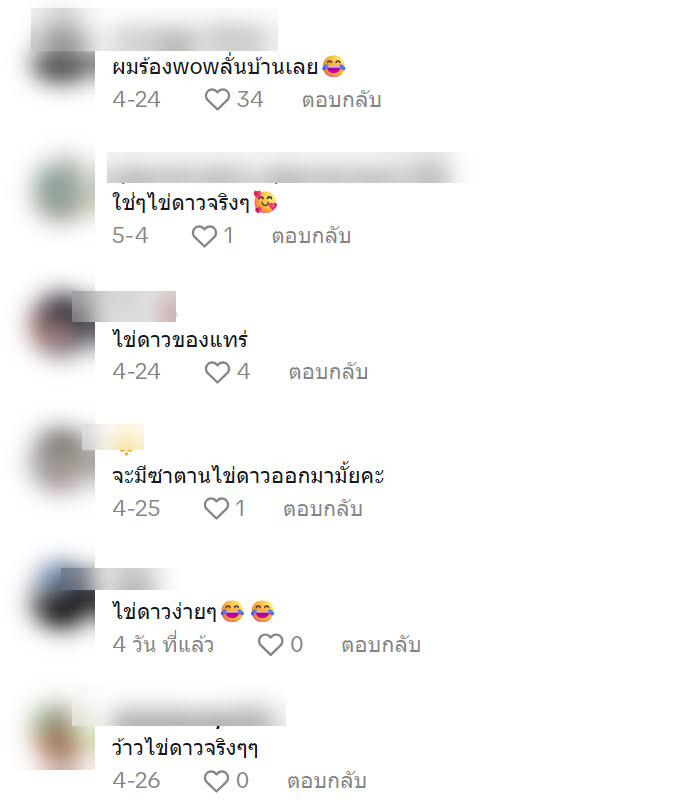Like the ไข่ดาวของแทร่ comment
Viewport: 673px width, 808px height.
[x=217, y=372]
